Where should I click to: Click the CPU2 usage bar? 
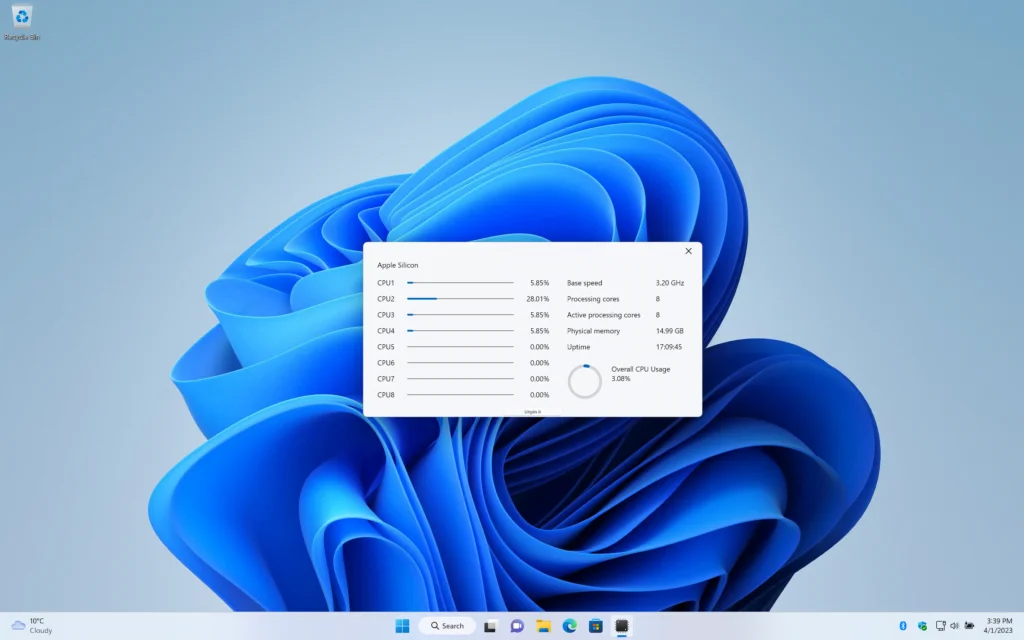click(460, 298)
